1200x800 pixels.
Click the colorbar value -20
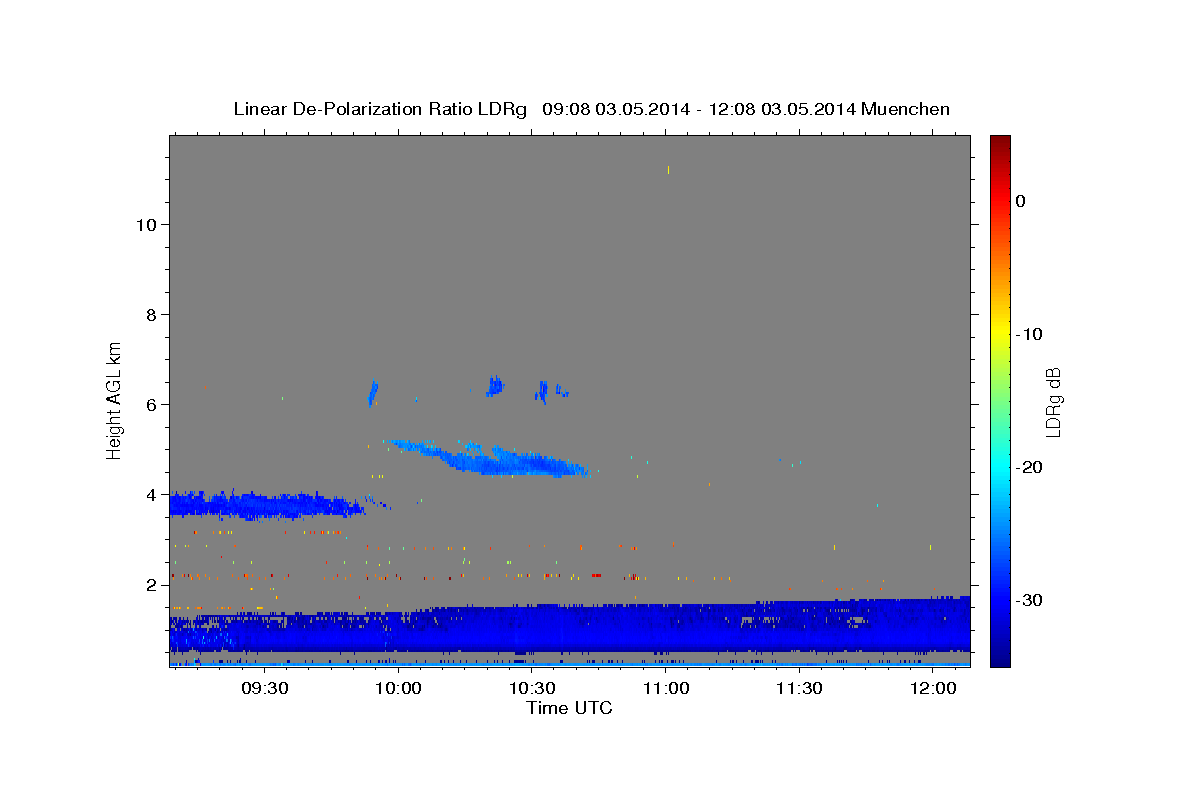coord(1031,467)
